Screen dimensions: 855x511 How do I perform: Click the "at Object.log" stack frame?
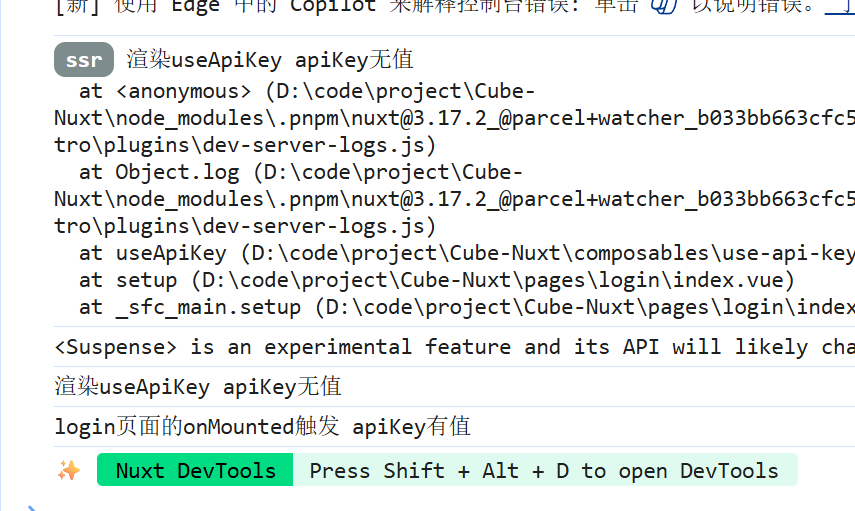(x=155, y=172)
